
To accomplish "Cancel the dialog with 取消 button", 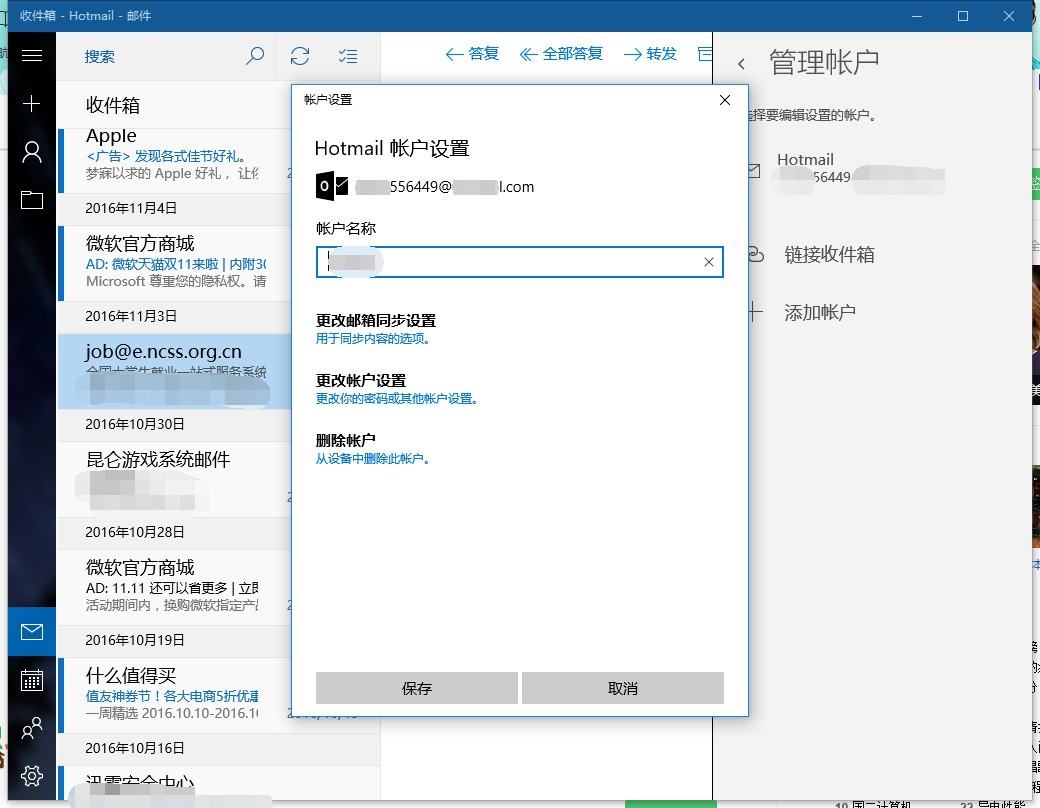I will click(x=623, y=688).
